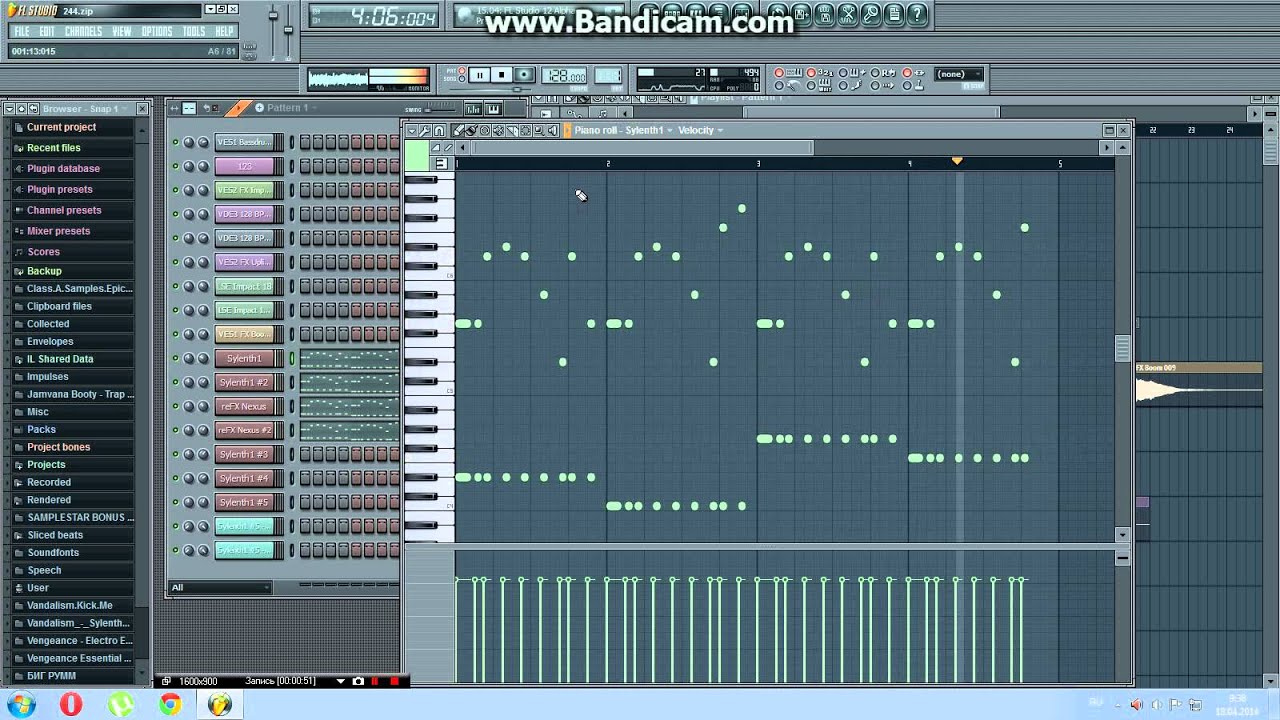Click the record button in transport panel
Viewport: 1280px width, 720px height.
click(x=524, y=75)
